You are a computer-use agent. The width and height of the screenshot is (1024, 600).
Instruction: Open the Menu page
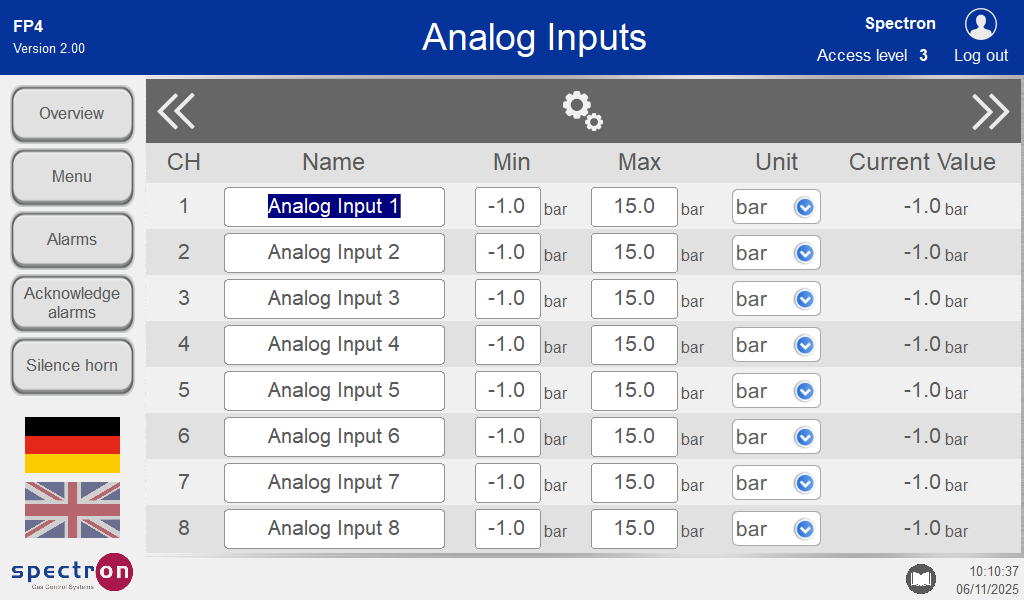click(72, 177)
